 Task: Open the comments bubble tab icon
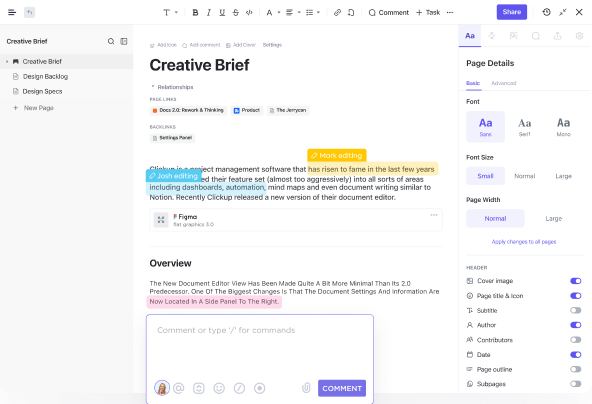tap(535, 36)
